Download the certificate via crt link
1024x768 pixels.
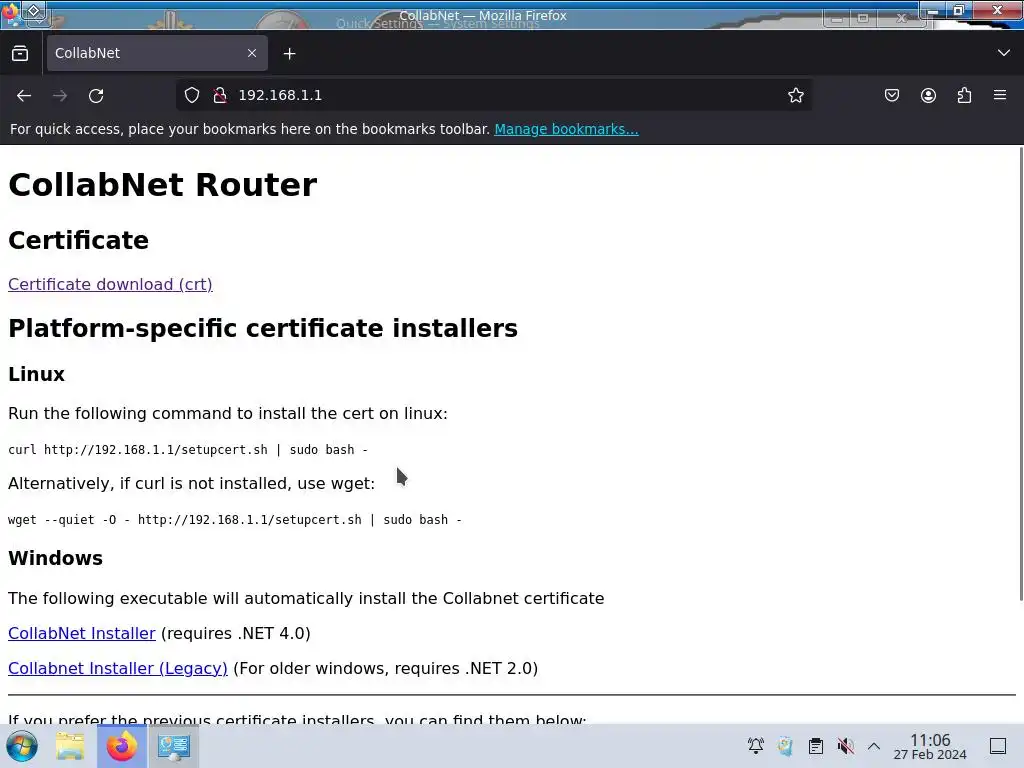point(110,285)
